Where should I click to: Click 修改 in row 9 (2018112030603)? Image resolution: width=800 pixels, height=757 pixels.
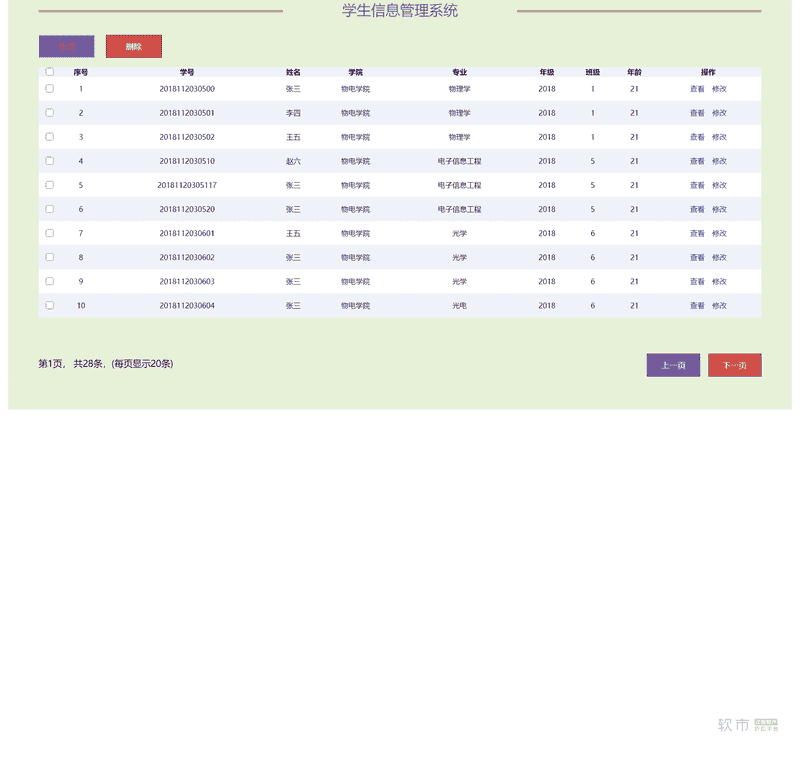point(719,282)
